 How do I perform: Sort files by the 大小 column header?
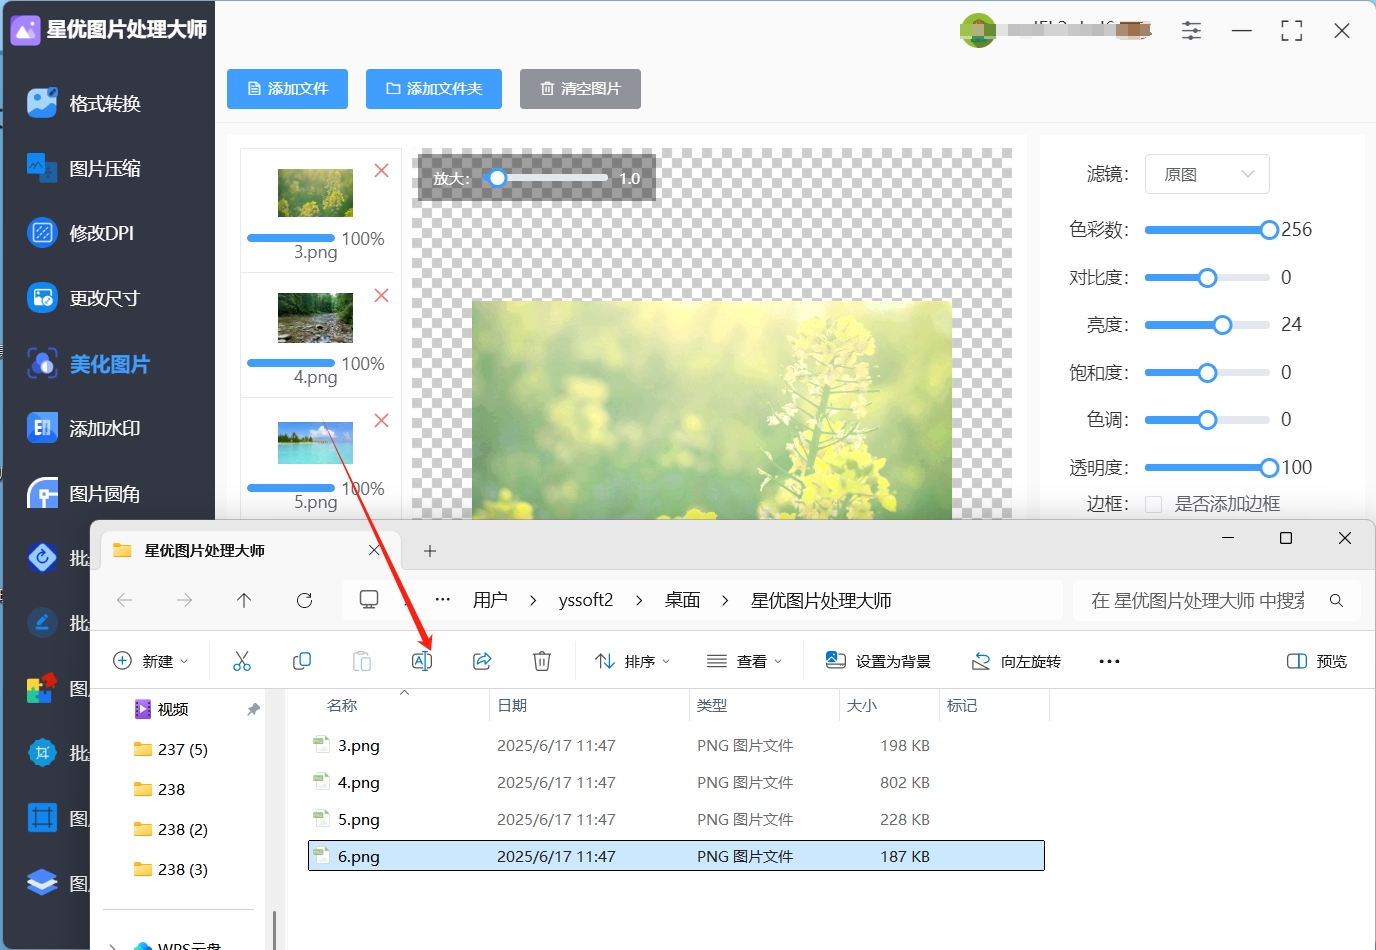[862, 706]
